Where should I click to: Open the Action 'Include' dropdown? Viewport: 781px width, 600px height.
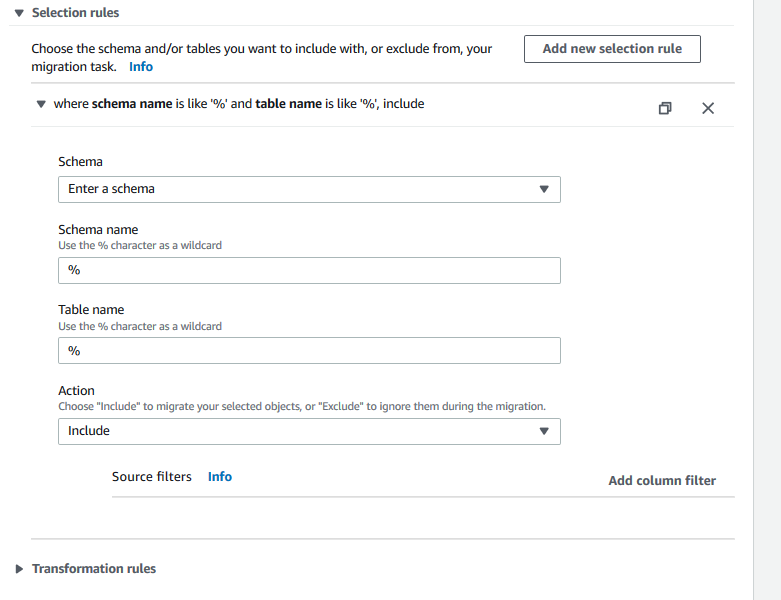[x=300, y=431]
